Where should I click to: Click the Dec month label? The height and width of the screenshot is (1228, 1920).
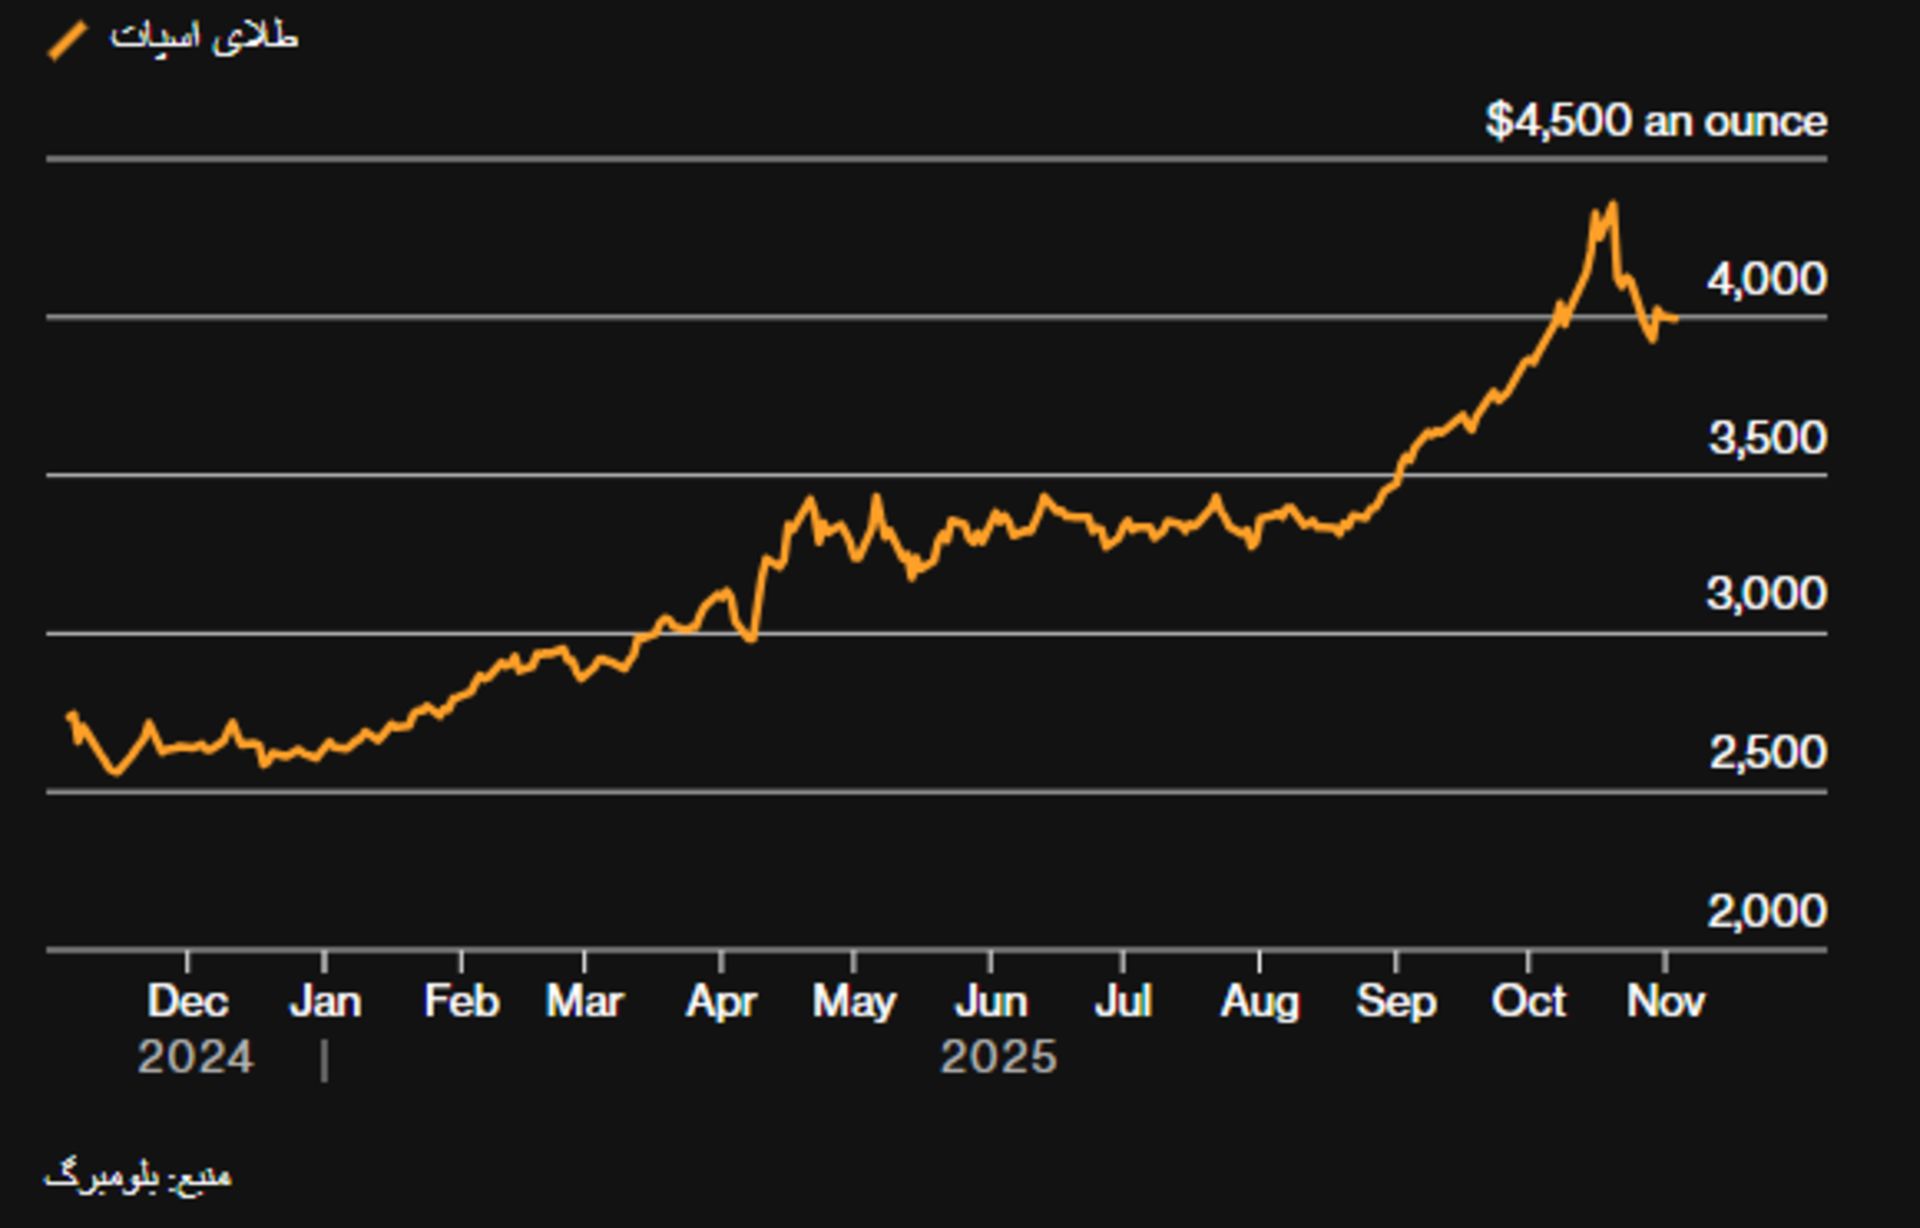[188, 1001]
